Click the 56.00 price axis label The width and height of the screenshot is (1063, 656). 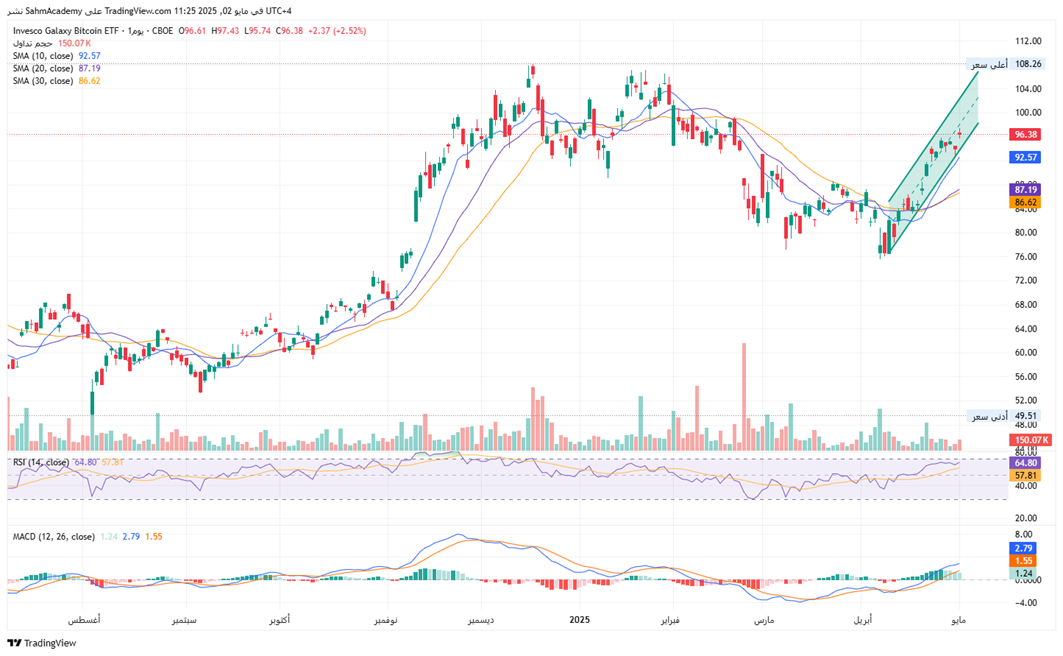coord(1026,377)
